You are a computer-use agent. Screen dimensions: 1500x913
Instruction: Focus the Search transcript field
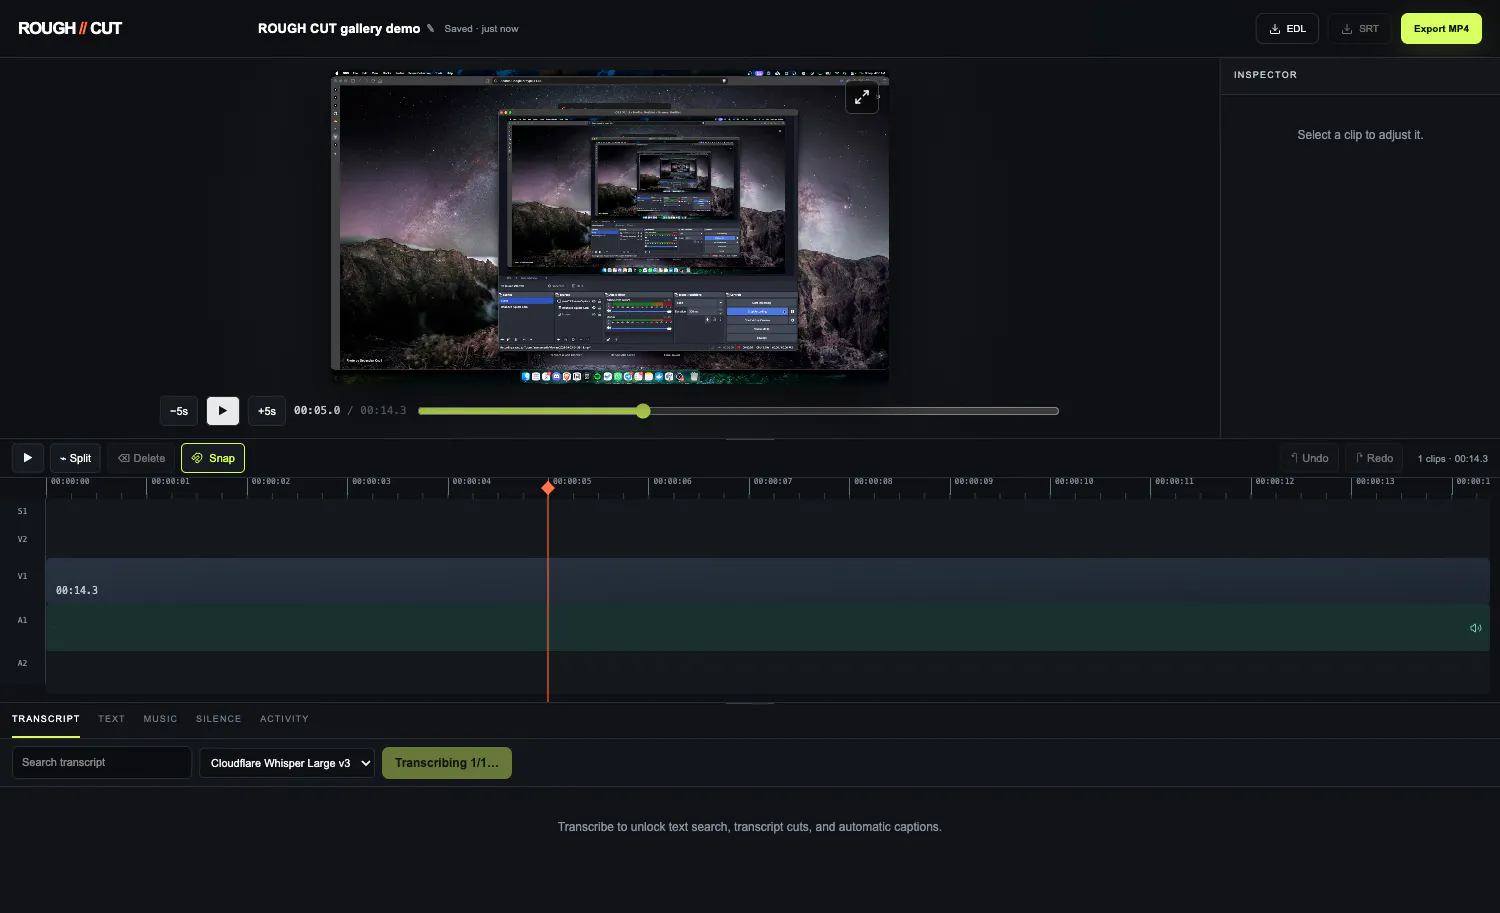pos(102,762)
